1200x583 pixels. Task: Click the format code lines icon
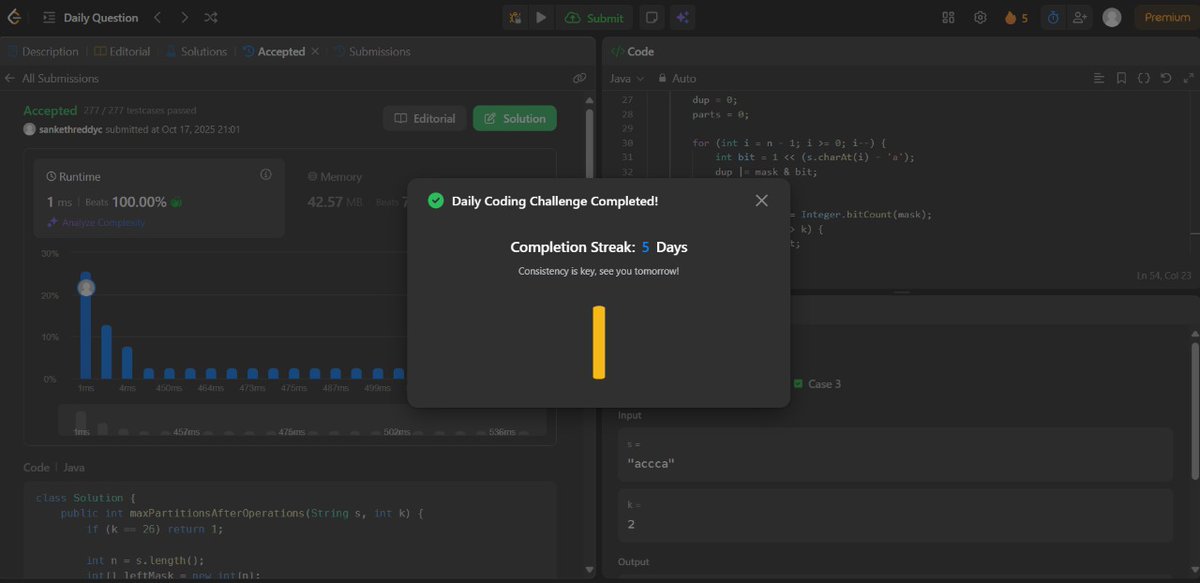coord(1099,78)
